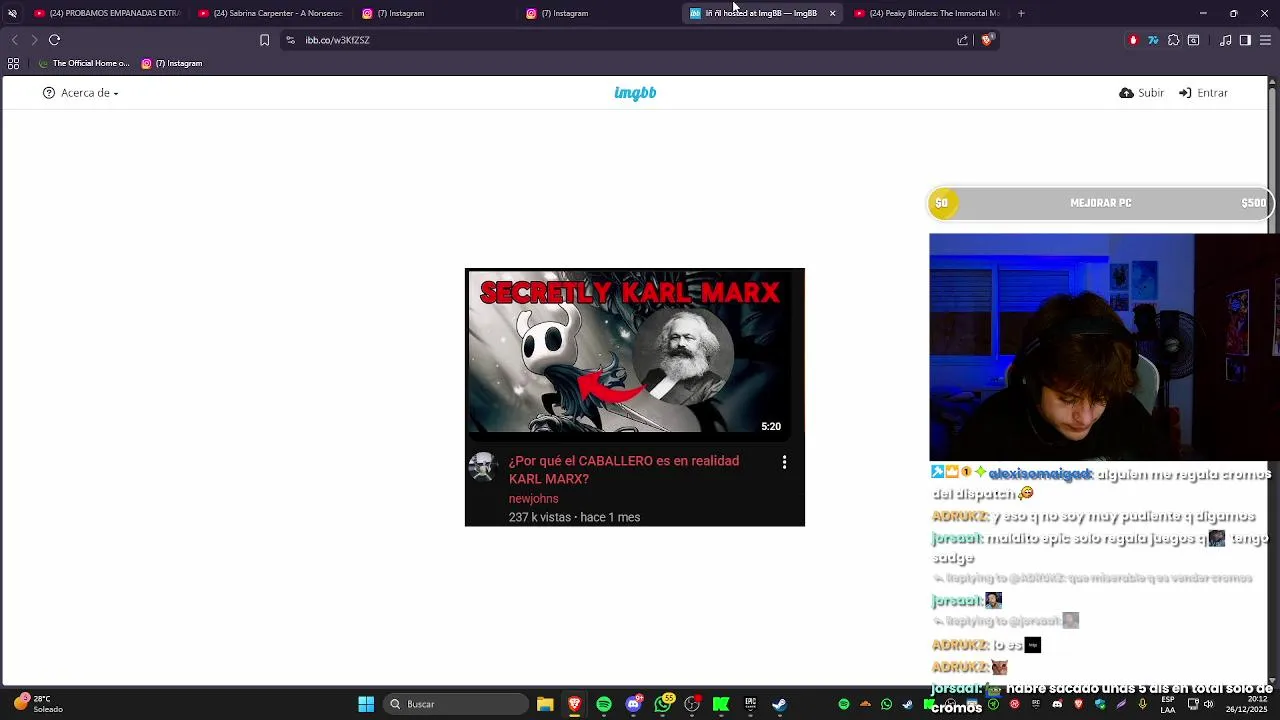Open Brave Shields lion icon

(987, 40)
